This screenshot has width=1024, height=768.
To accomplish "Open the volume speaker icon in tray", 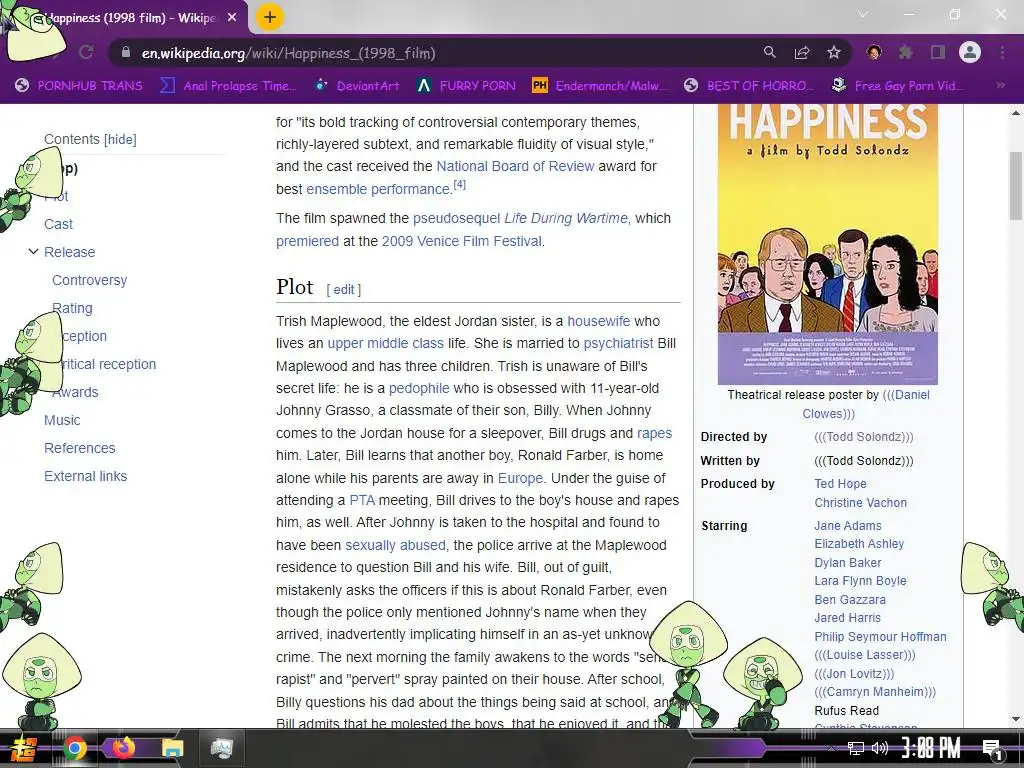I will tap(879, 748).
